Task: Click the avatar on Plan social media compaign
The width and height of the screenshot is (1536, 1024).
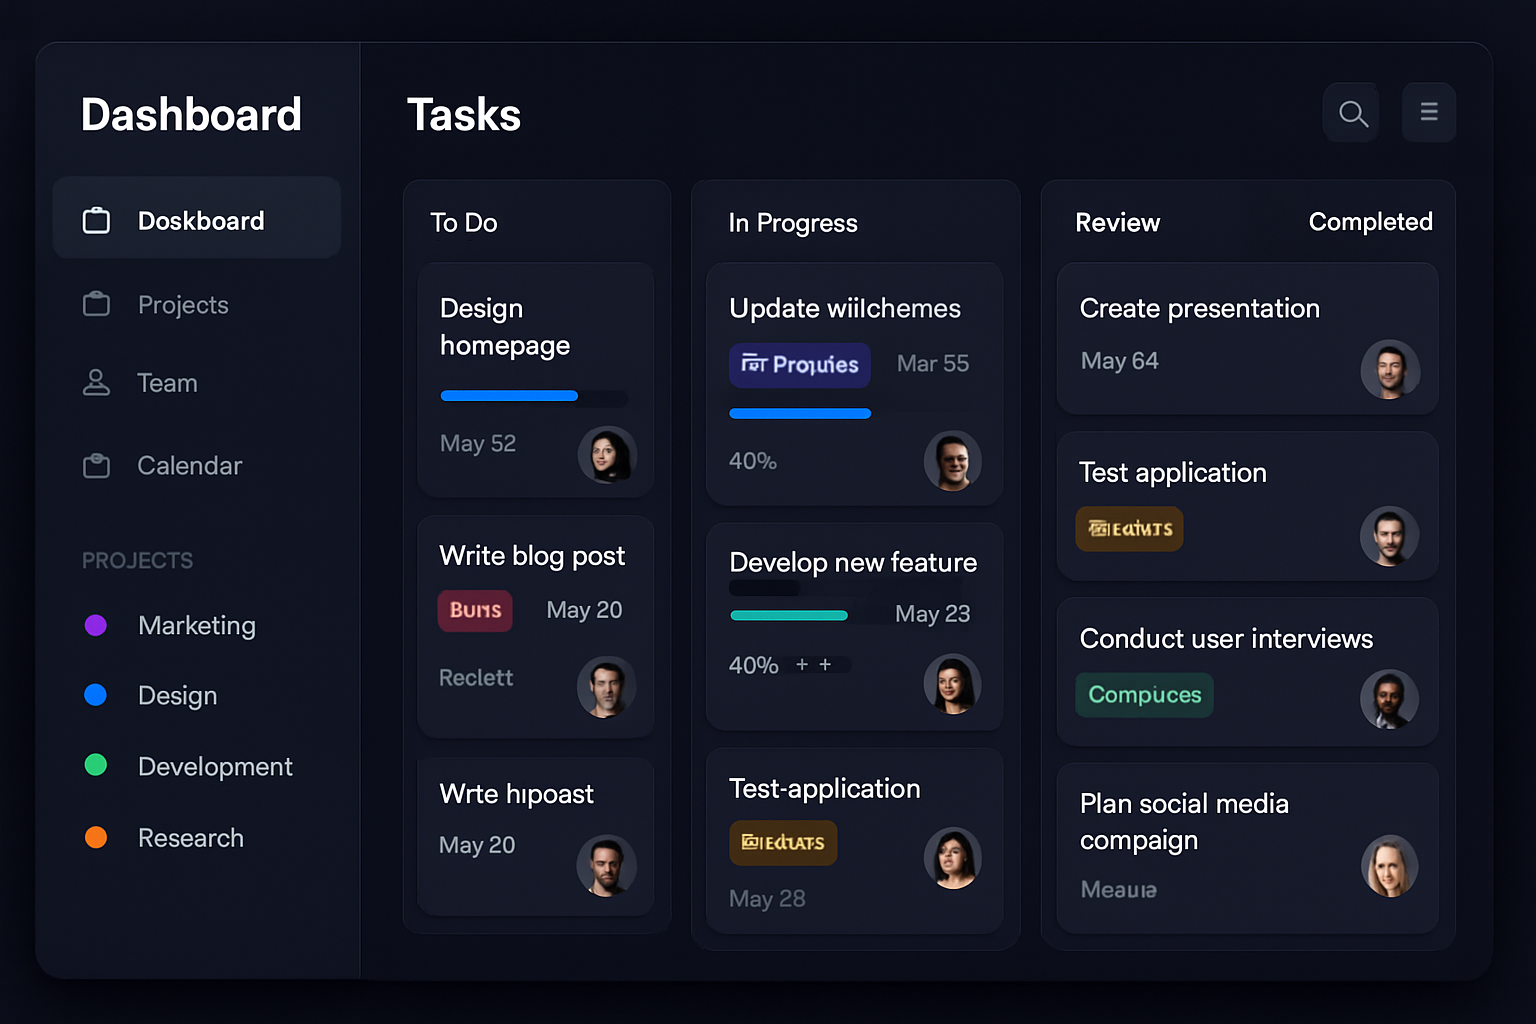Action: pyautogui.click(x=1390, y=866)
